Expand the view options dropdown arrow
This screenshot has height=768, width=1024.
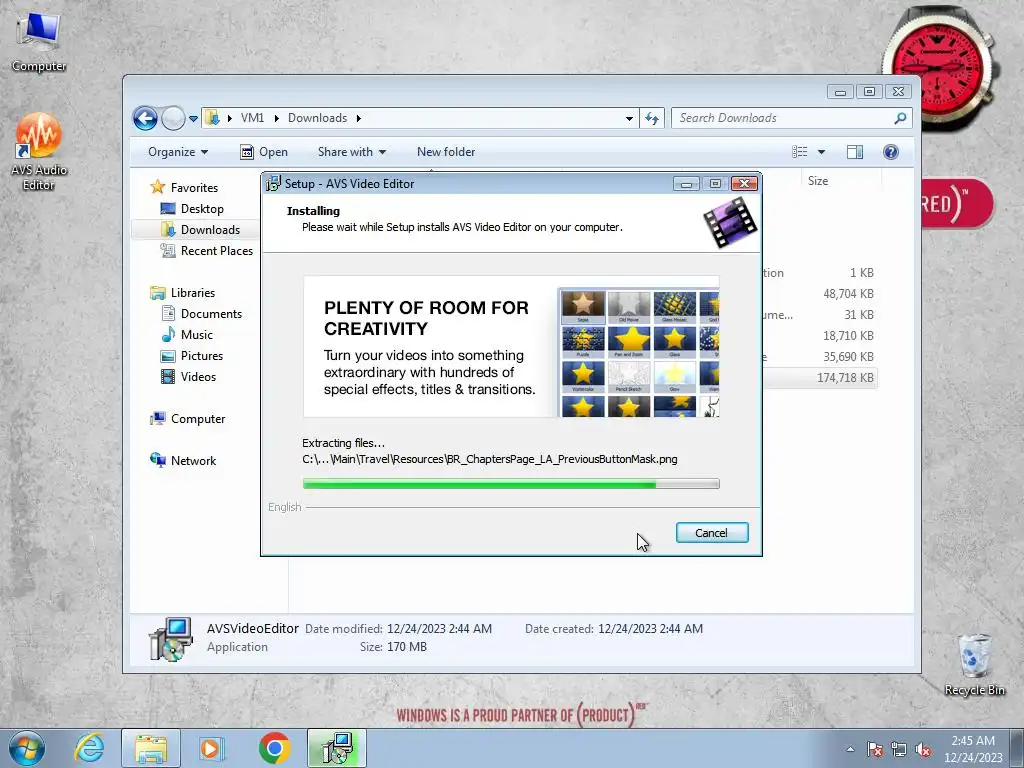822,152
